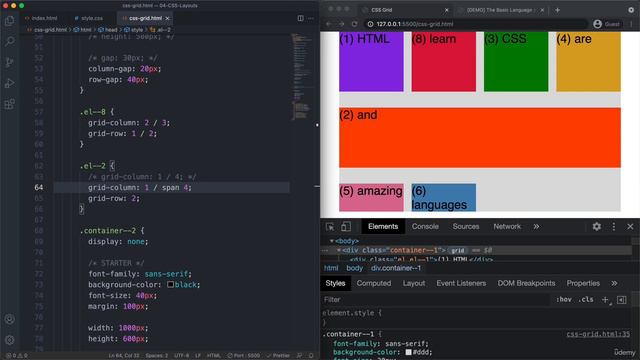
Task: Toggle the computed styles sidebar icon
Action: coord(622,300)
